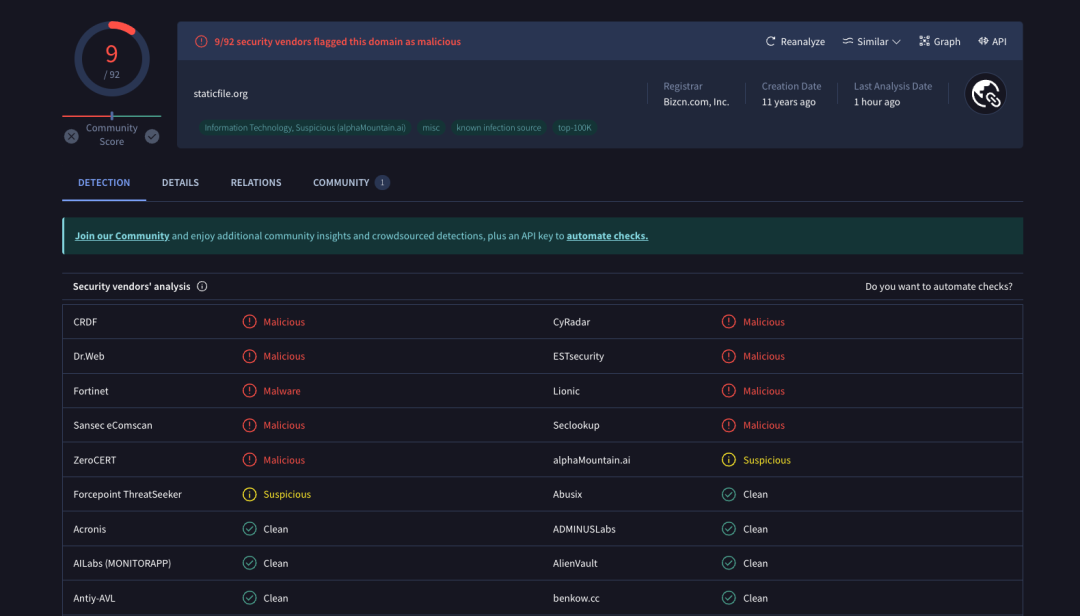Click the clean check icon for Acronis

(x=249, y=528)
